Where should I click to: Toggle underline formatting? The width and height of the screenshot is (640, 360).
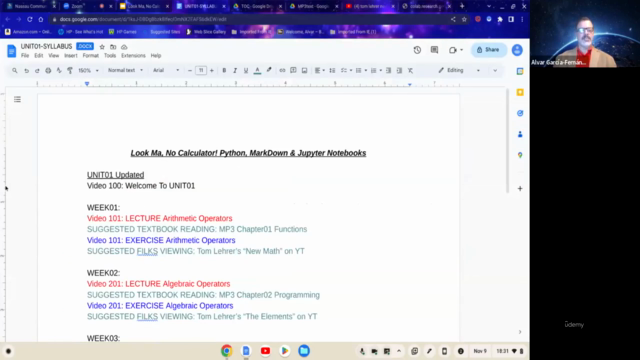246,71
